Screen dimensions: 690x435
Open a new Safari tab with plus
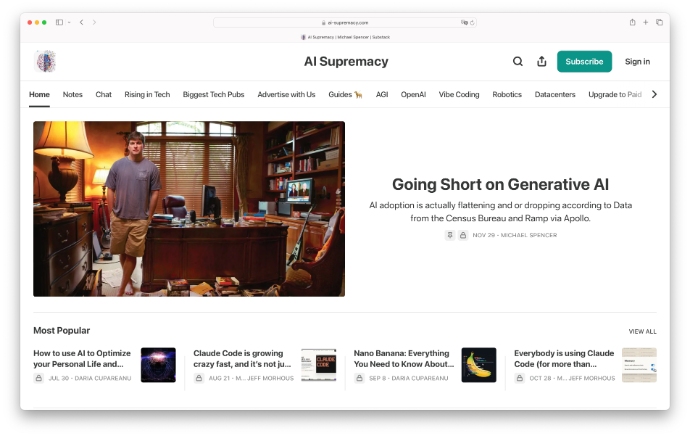point(646,22)
